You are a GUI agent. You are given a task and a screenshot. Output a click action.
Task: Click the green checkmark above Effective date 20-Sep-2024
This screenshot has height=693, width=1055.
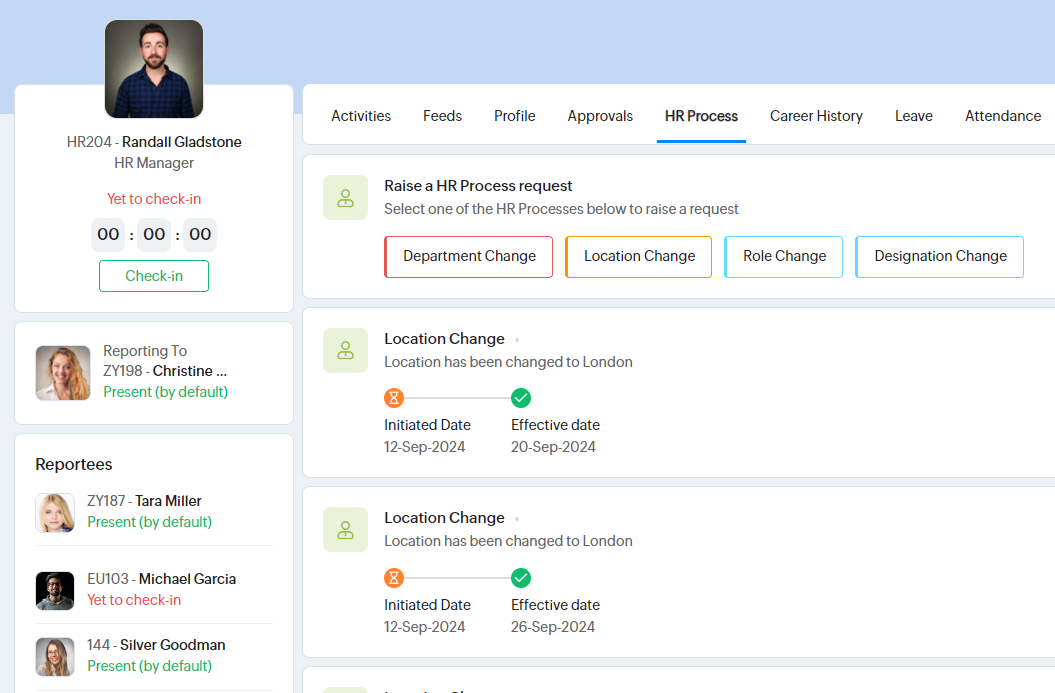pyautogui.click(x=521, y=398)
